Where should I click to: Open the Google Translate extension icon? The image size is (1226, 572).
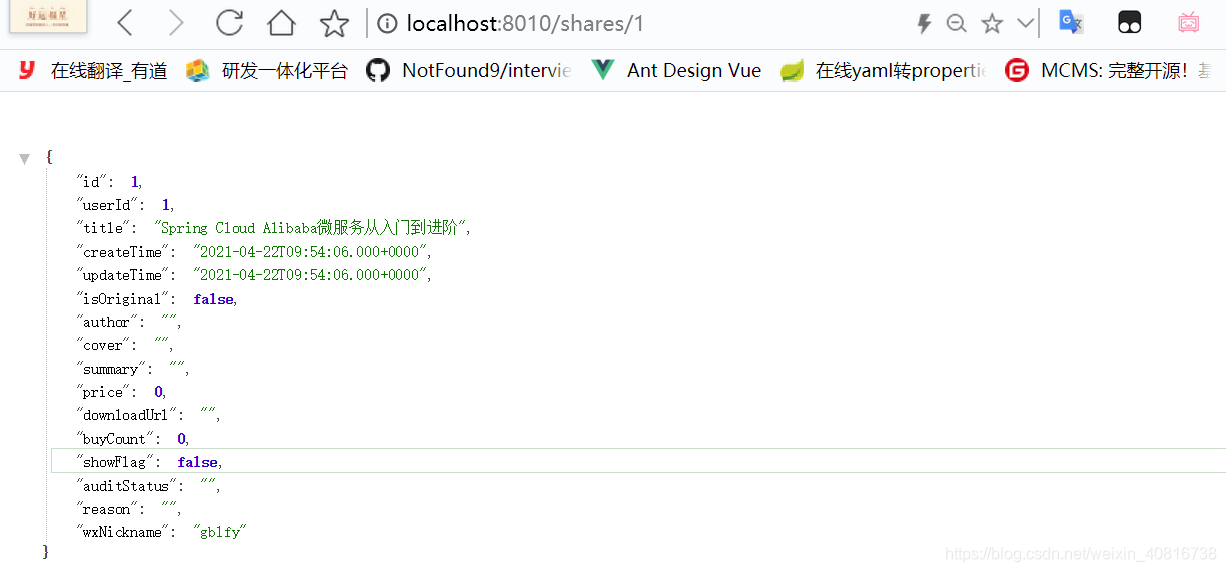tap(1072, 22)
